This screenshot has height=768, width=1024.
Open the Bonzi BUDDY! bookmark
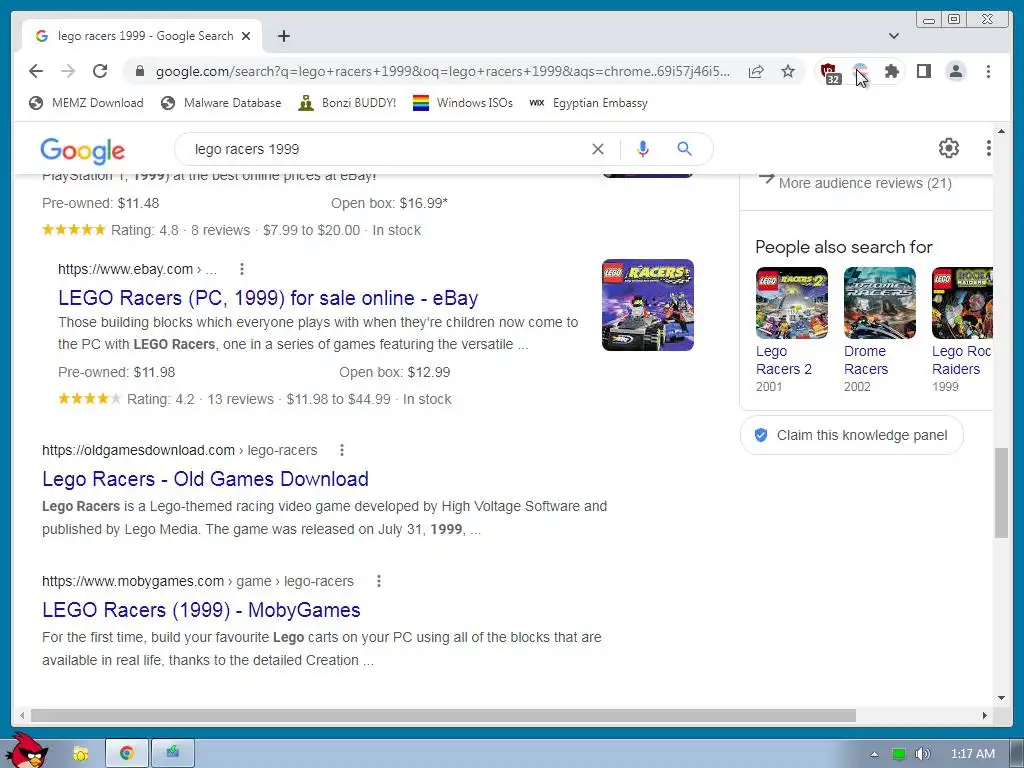point(347,103)
